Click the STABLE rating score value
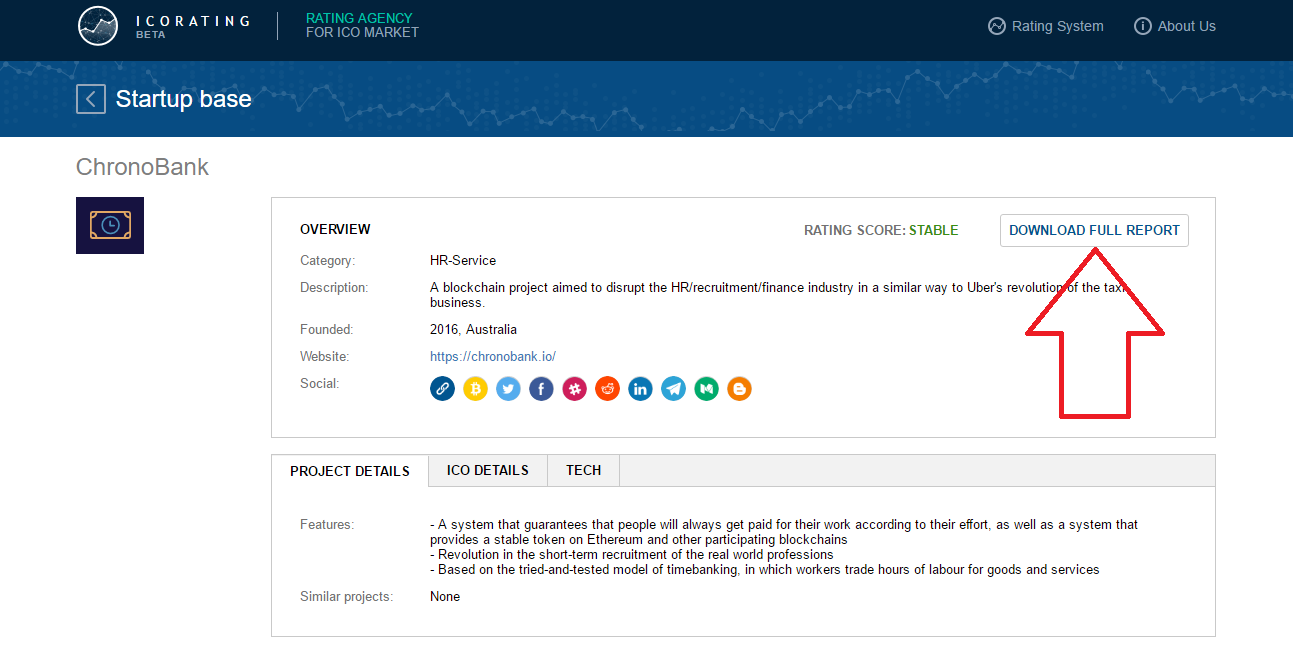 934,230
